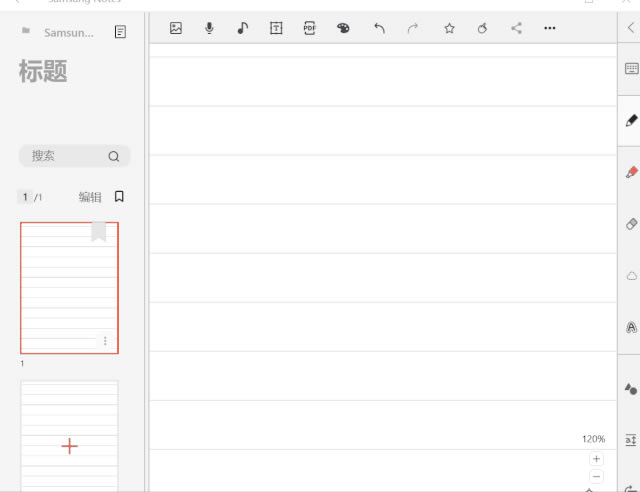Click the search magnifier icon

(114, 156)
